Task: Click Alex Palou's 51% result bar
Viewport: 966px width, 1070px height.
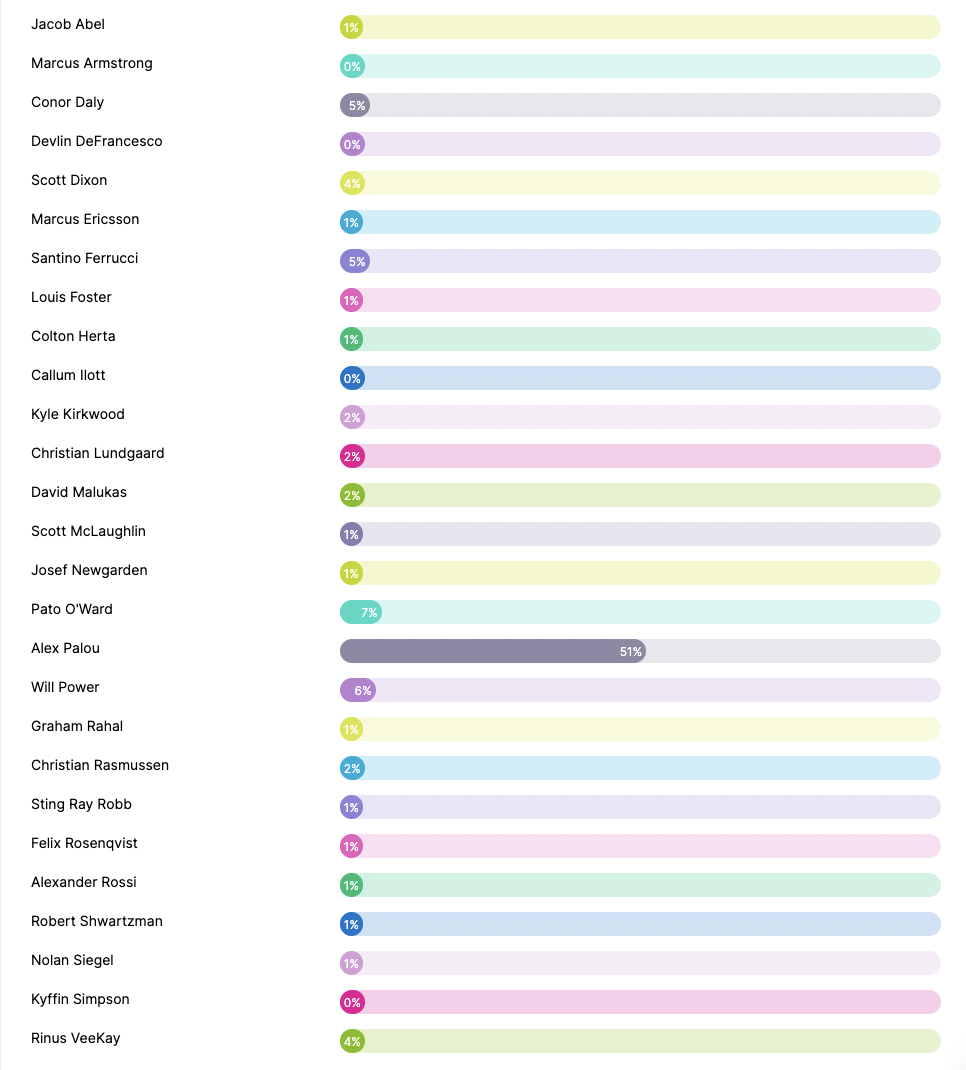Action: point(493,651)
